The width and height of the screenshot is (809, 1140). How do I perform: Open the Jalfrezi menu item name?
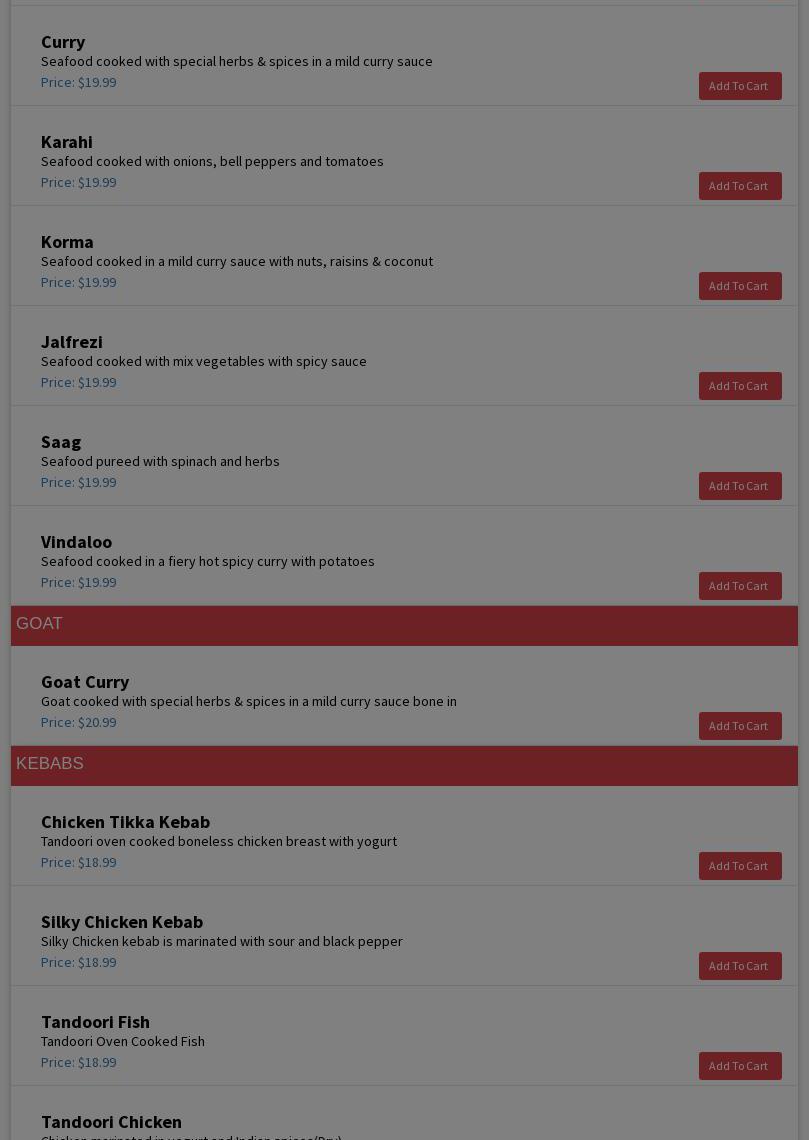(71, 342)
